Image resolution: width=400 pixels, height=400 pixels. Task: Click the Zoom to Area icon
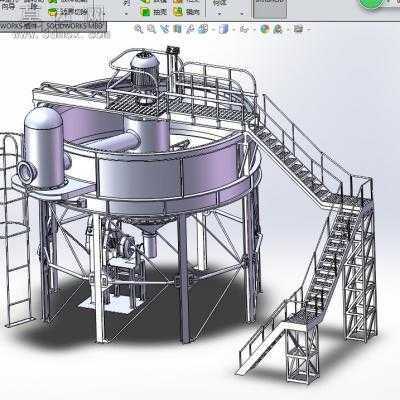pos(152,29)
